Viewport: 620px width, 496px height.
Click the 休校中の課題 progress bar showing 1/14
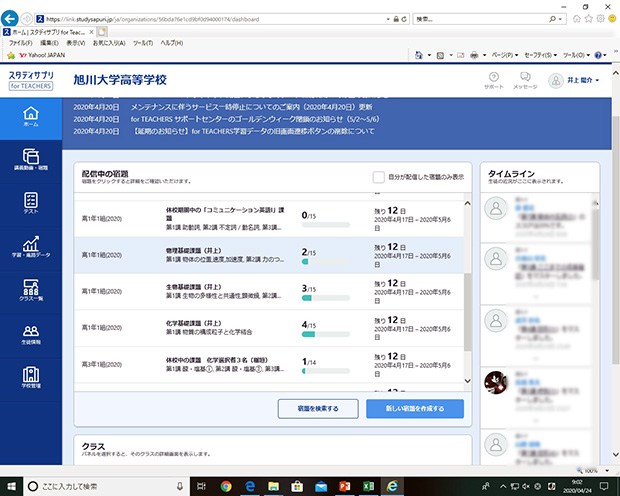(326, 371)
